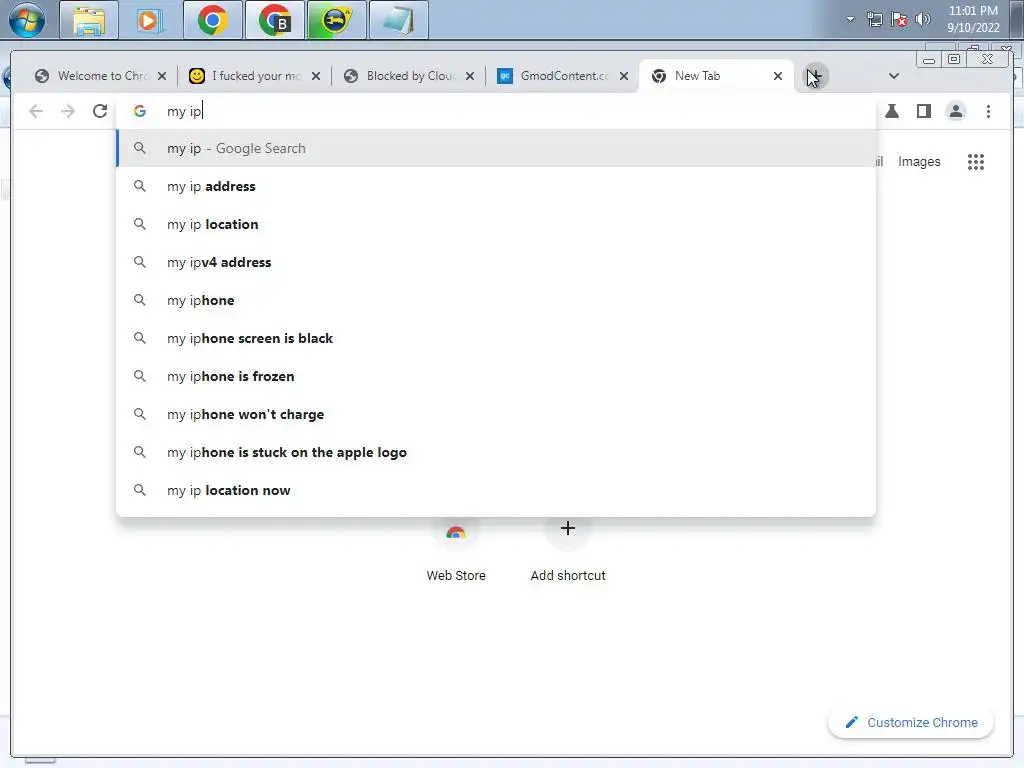Screen dimensions: 1024x768
Task: Choose my ipv4 address suggestion
Action: pyautogui.click(x=496, y=262)
